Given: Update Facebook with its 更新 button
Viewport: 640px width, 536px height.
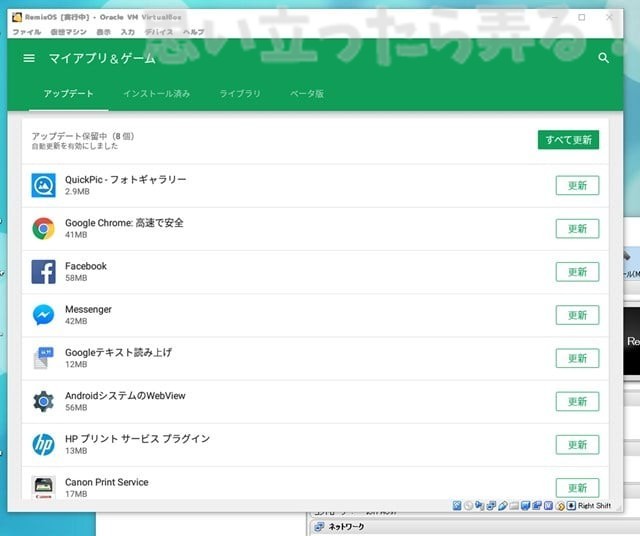Looking at the screenshot, I should 577,272.
